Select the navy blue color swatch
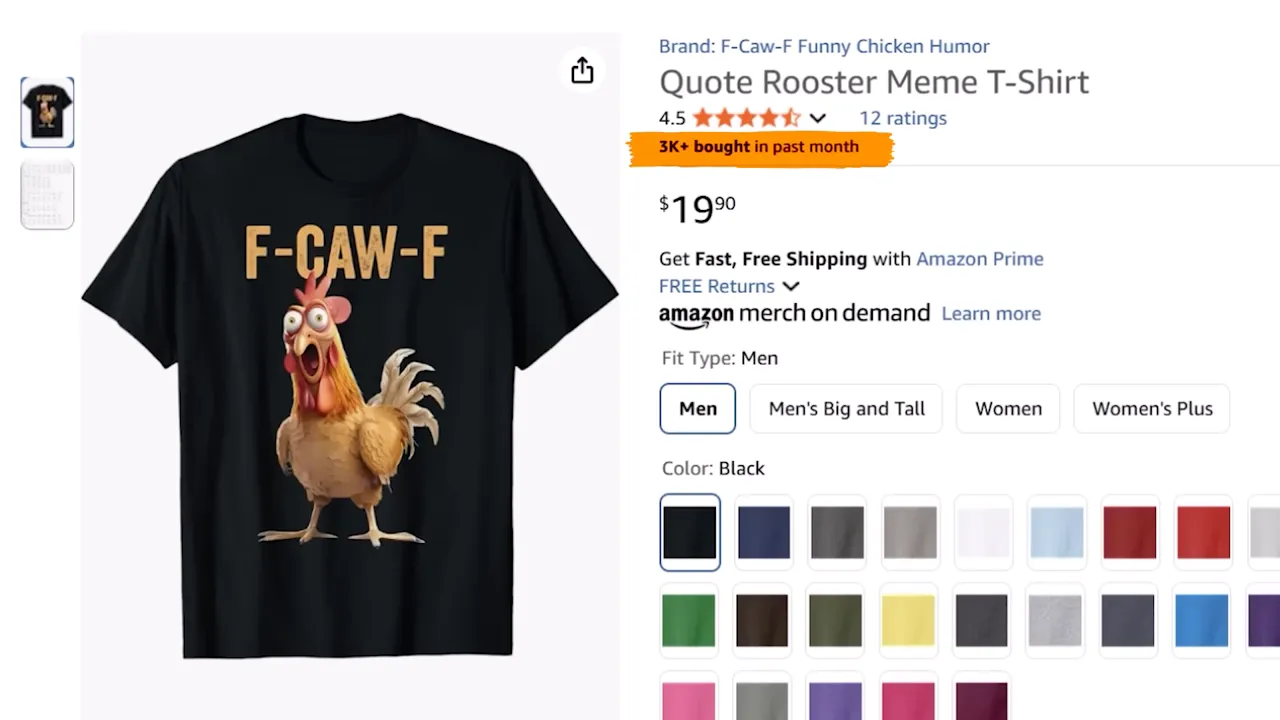Screen dimensions: 1280x720 (x=764, y=532)
